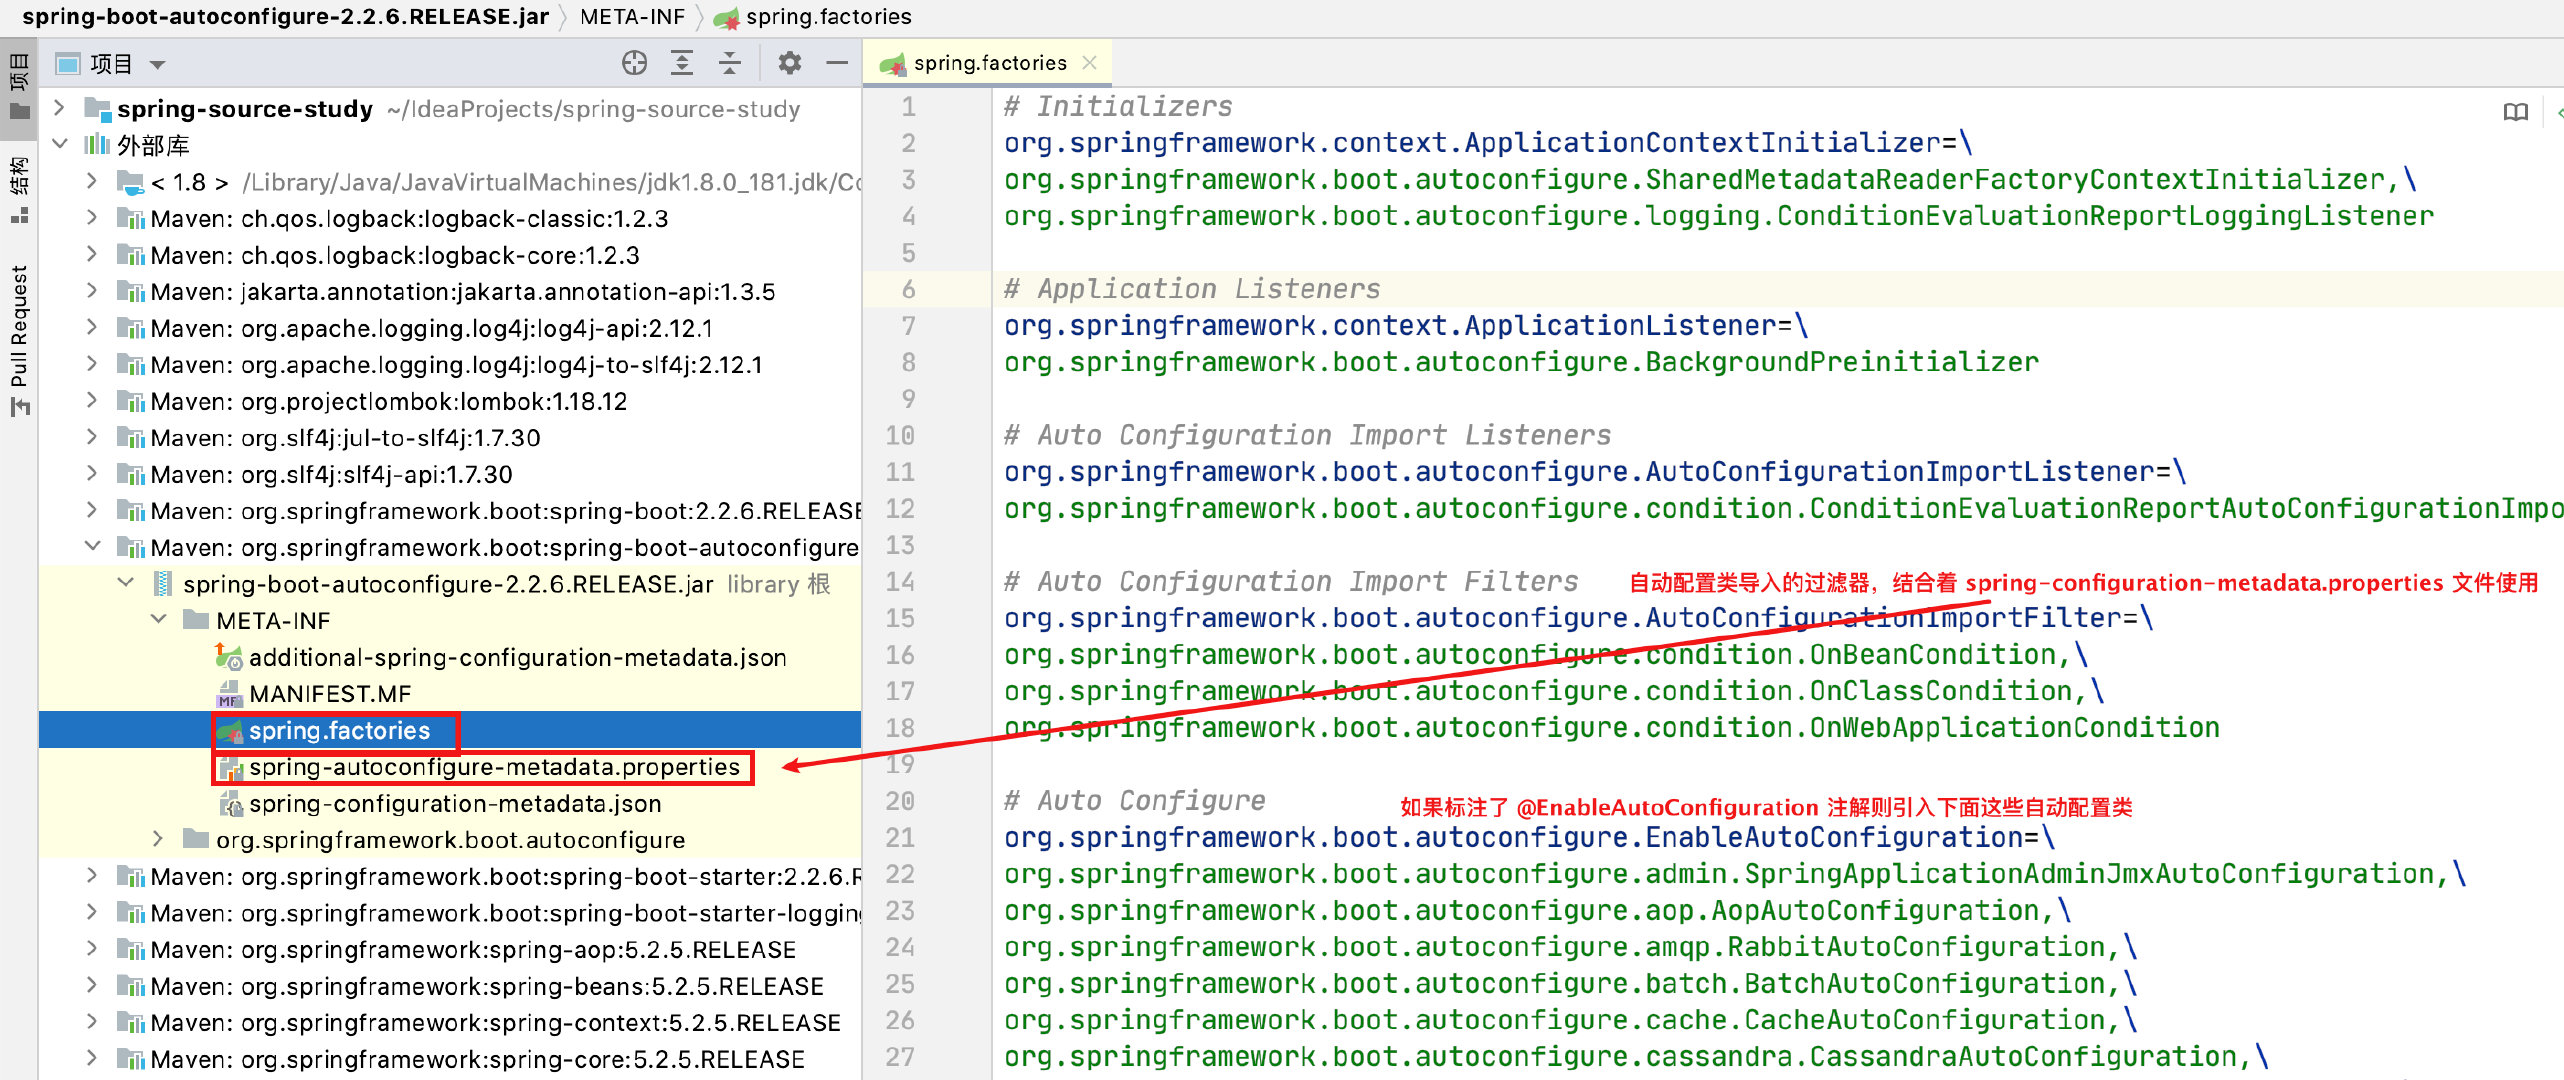The image size is (2564, 1080).
Task: Click the spring-boot-autoconfigure jar archive icon
Action: [162, 584]
